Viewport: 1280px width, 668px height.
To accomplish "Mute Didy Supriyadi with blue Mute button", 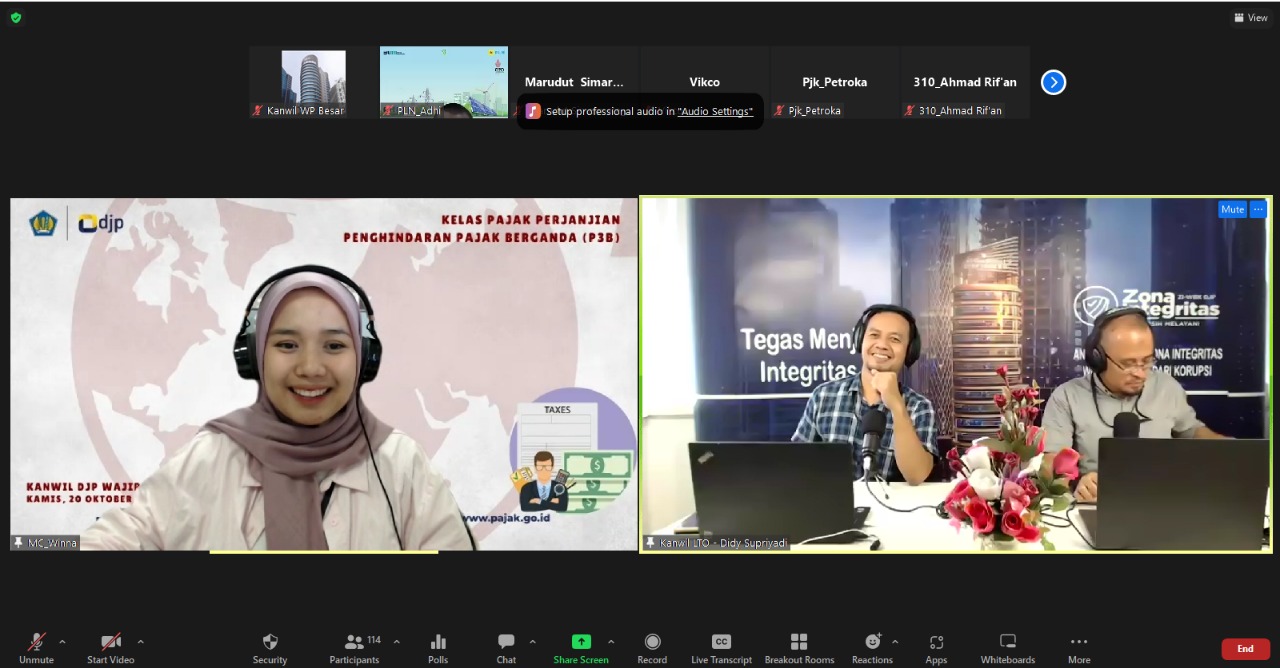I will click(1232, 209).
